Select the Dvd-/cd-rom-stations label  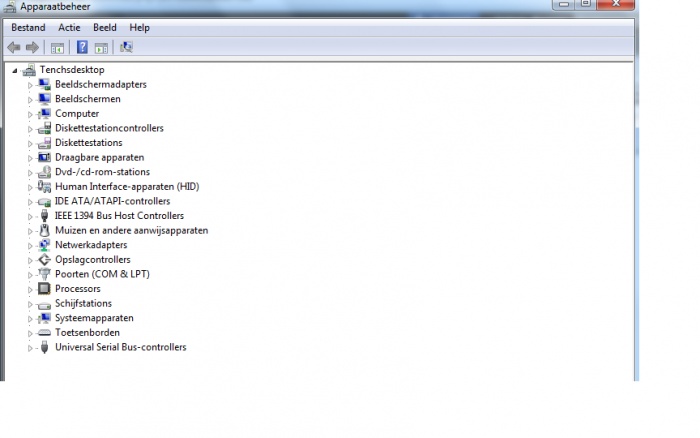click(102, 172)
